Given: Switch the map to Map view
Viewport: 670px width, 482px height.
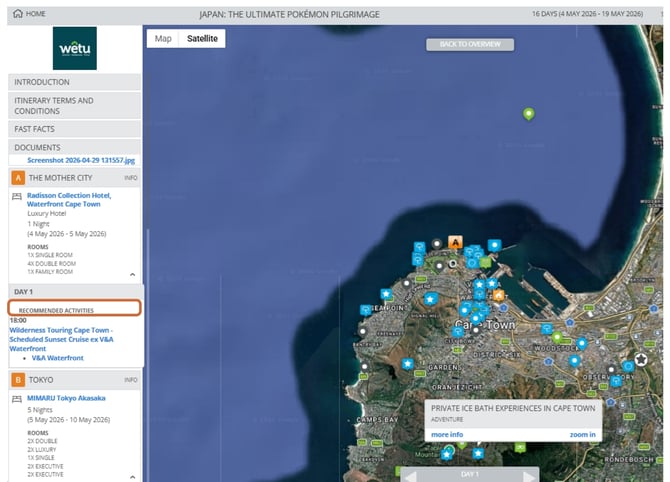Looking at the screenshot, I should (163, 38).
